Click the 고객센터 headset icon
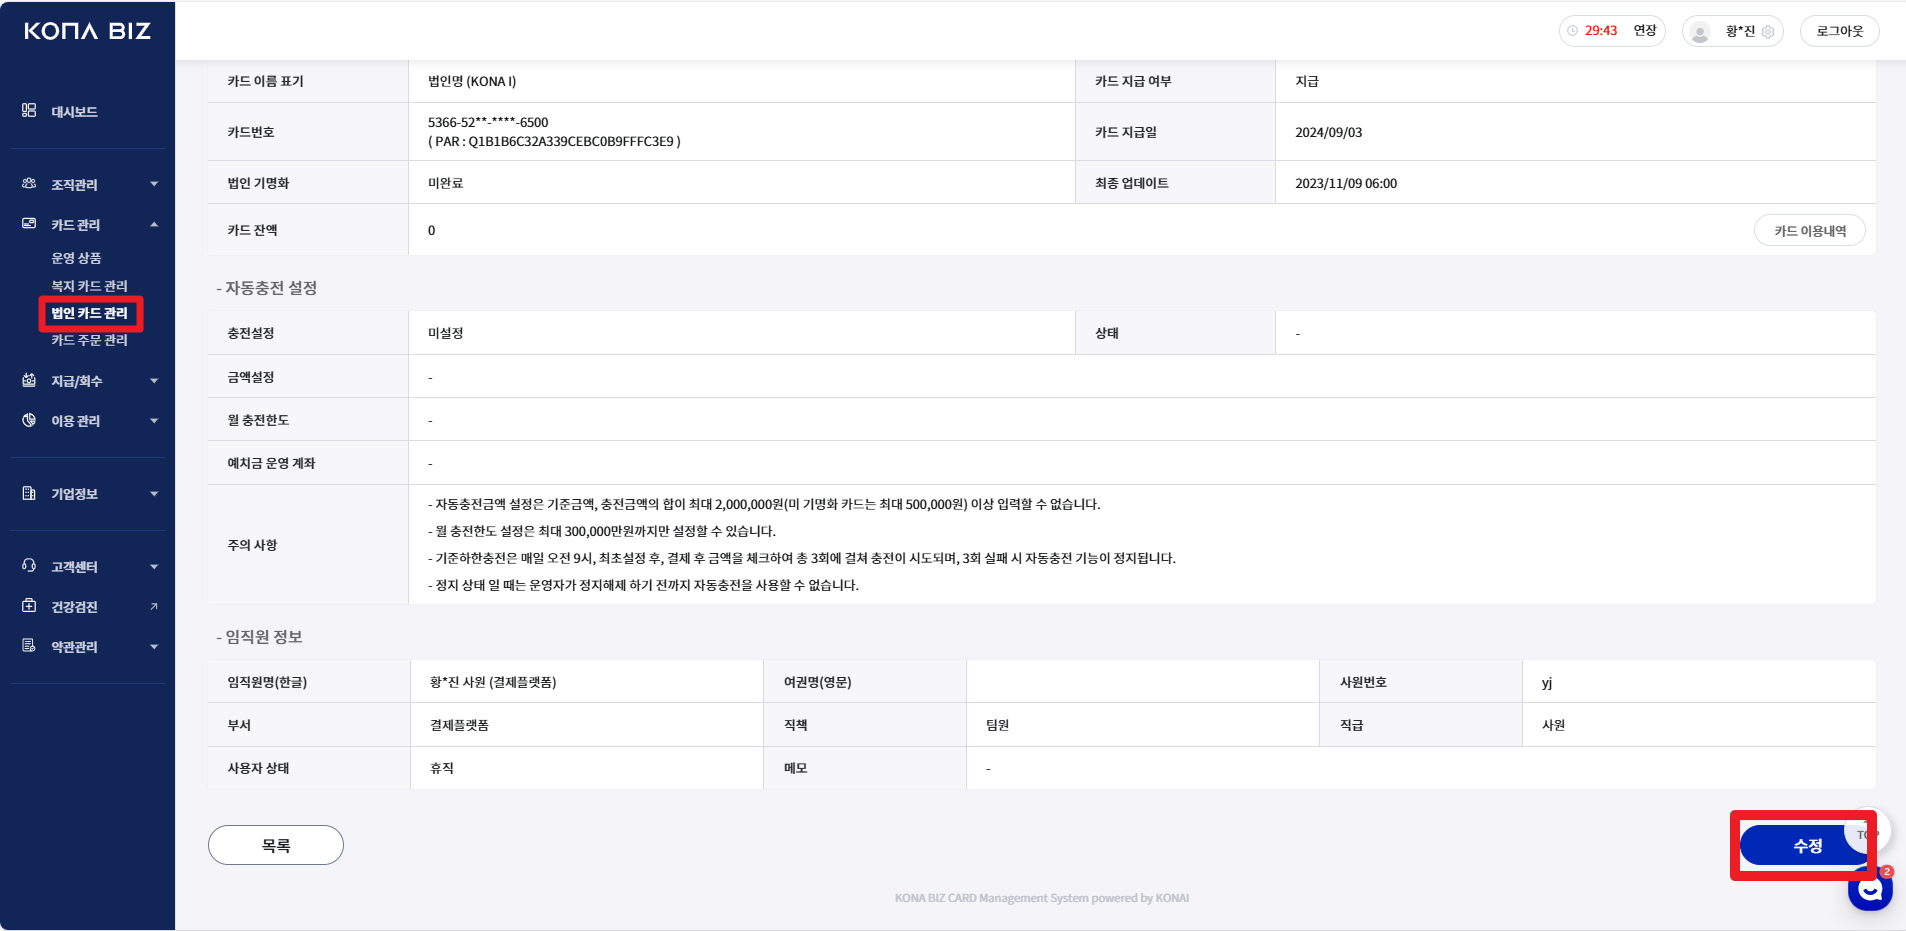Image resolution: width=1906 pixels, height=931 pixels. 29,566
